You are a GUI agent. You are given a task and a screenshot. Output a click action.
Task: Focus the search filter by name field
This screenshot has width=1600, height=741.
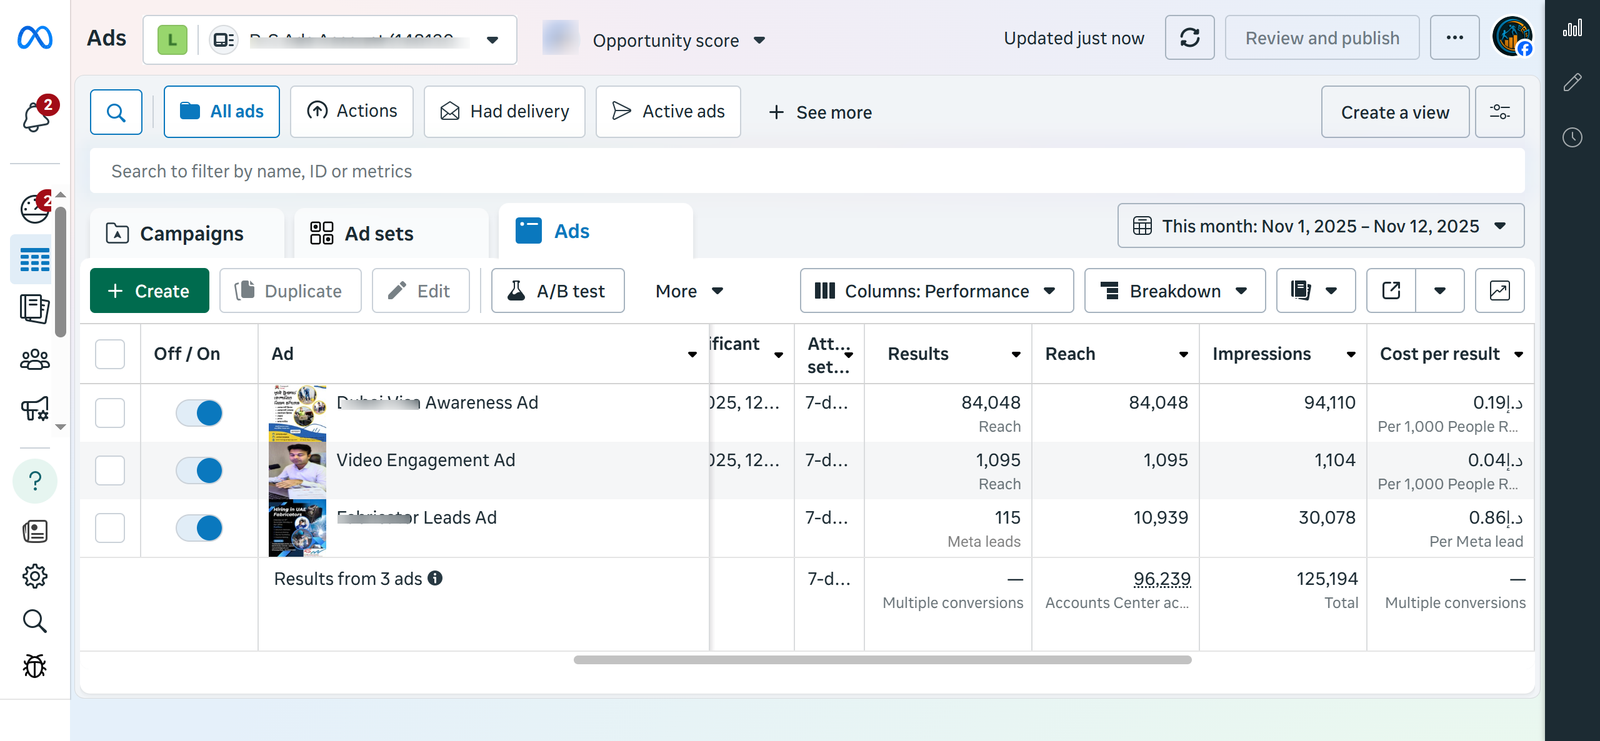(x=807, y=171)
